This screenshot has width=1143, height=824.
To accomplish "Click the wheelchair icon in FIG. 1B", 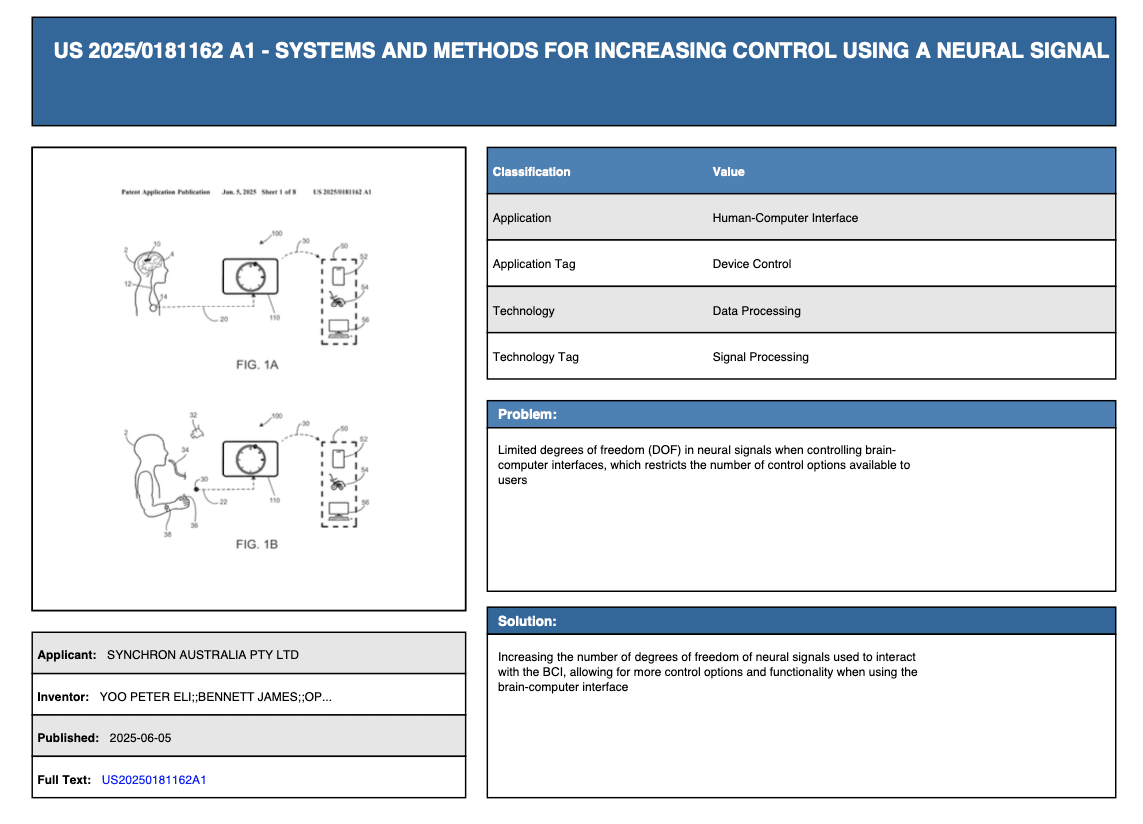I will [x=339, y=482].
